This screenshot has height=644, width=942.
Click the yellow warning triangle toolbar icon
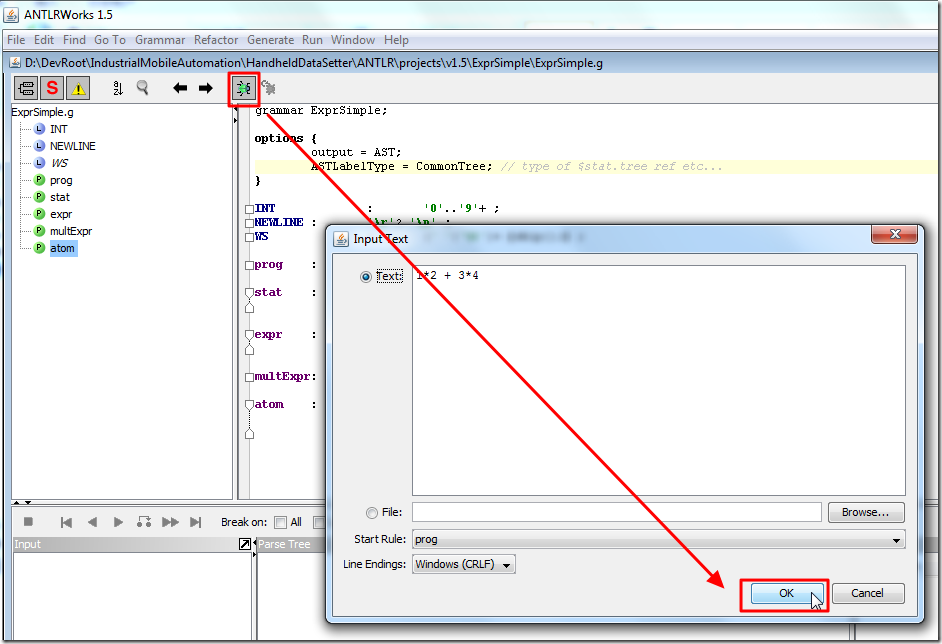[x=78, y=88]
